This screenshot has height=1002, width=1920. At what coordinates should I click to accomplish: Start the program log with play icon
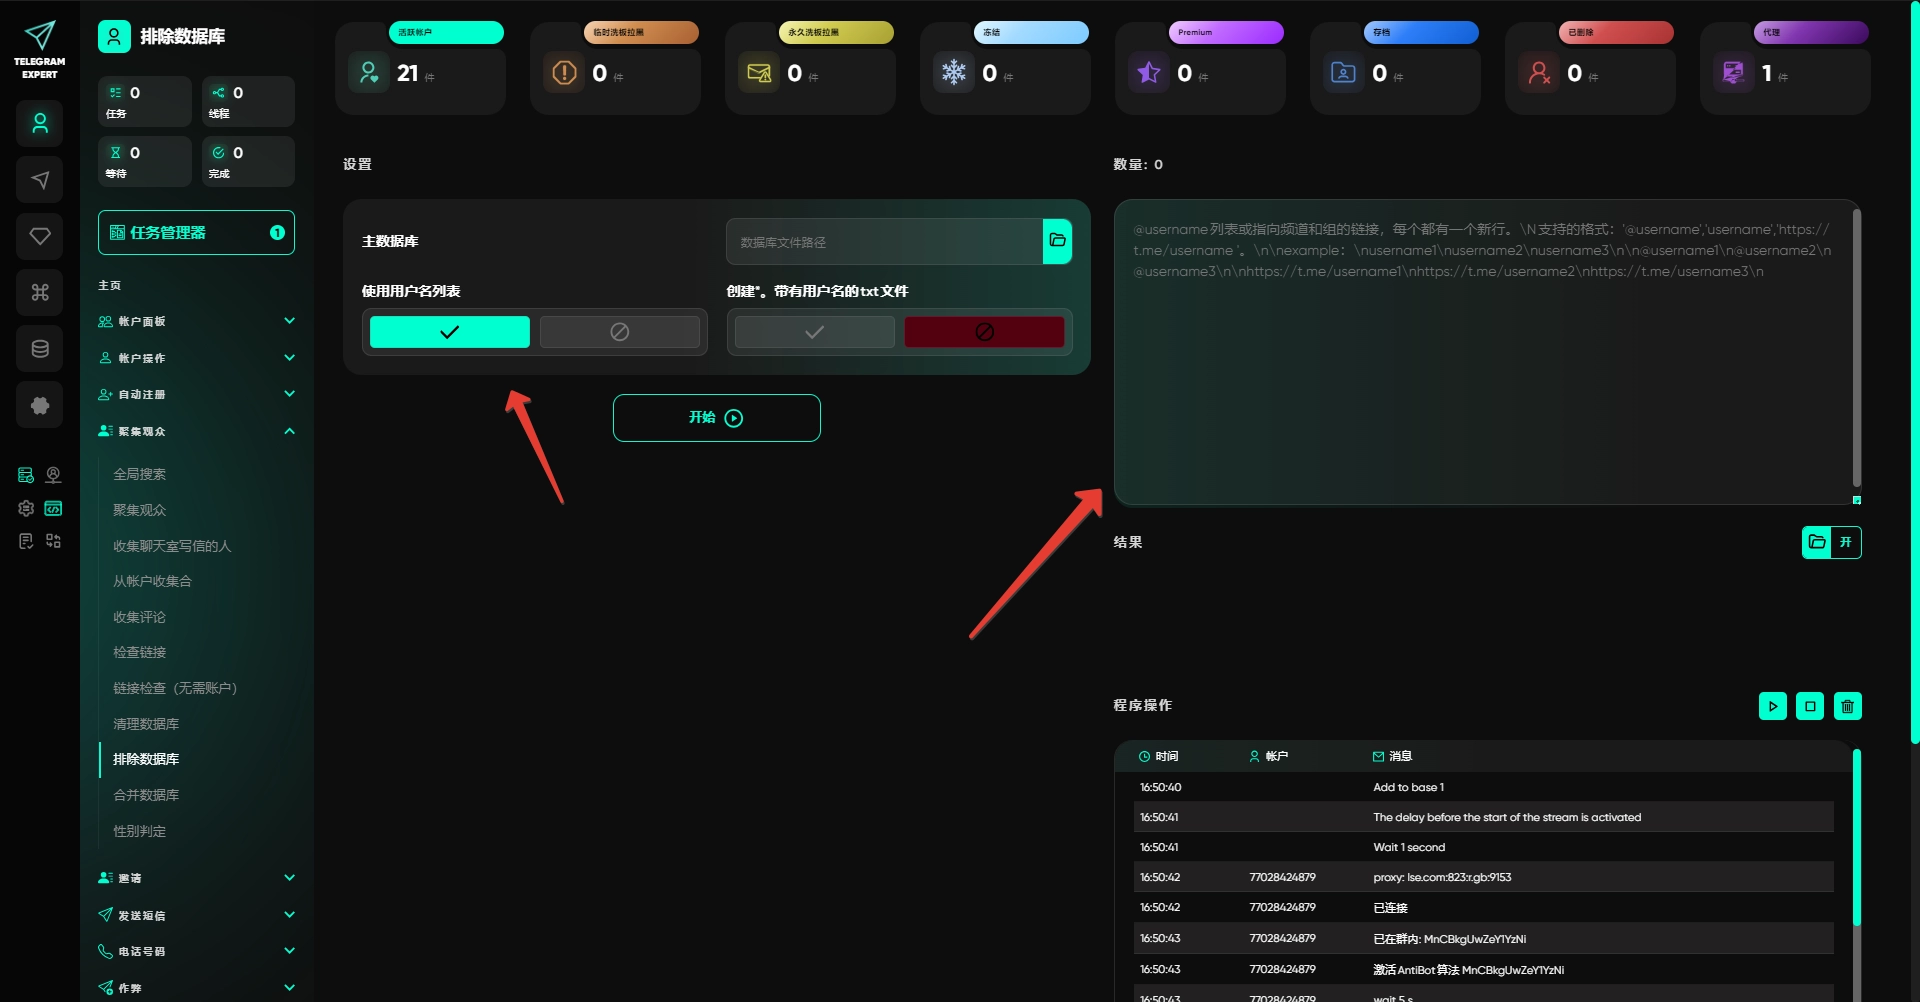pos(1773,706)
